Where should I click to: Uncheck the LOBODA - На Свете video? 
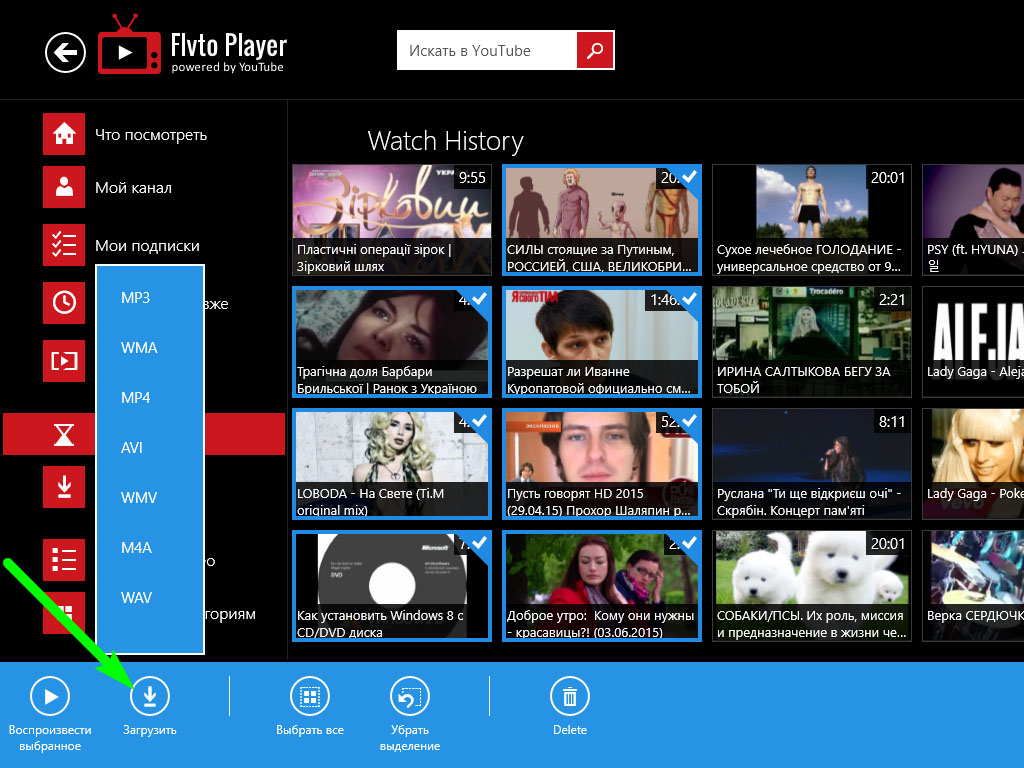[392, 464]
